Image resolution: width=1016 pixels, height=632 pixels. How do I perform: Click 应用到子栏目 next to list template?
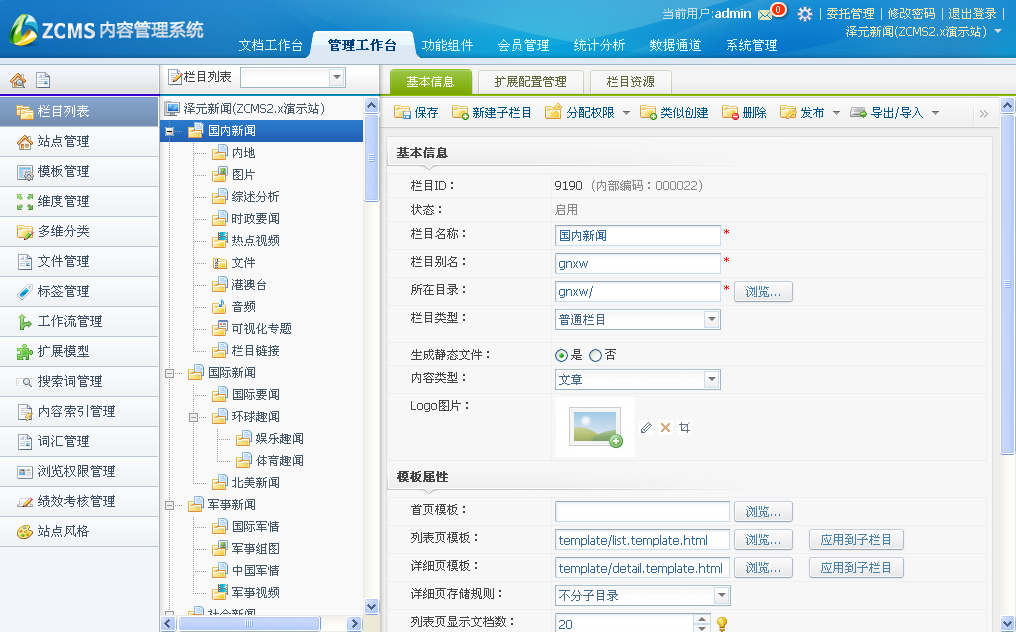coord(855,540)
